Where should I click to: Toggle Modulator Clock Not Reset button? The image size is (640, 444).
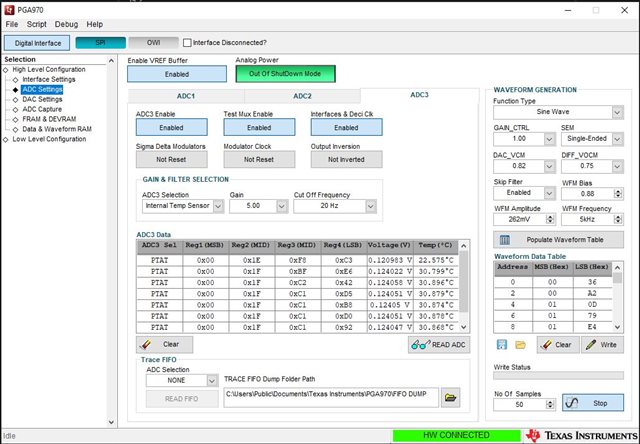pos(259,159)
